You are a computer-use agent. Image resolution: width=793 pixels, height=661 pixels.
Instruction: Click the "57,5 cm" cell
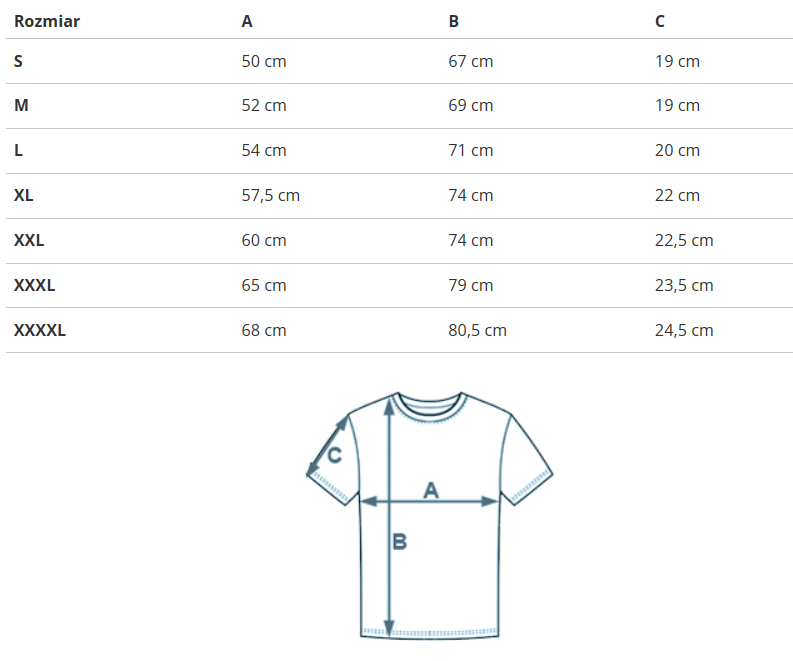point(271,195)
